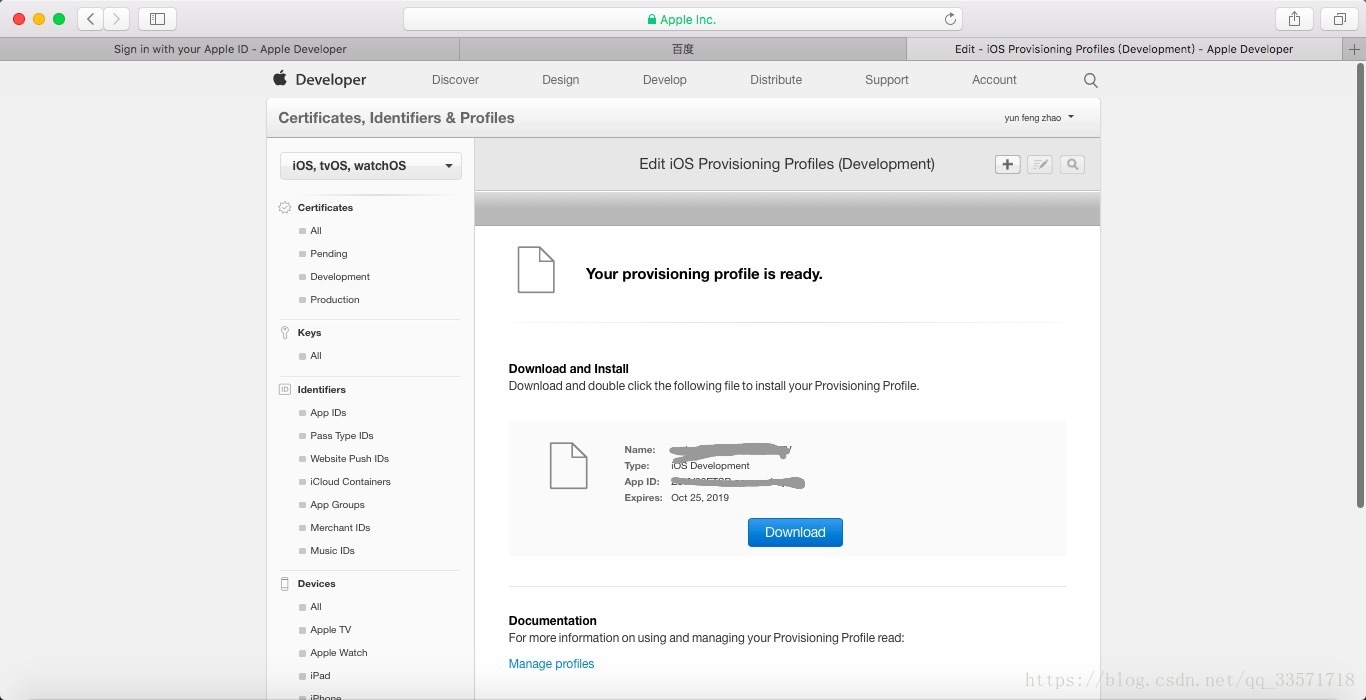Click the Certificates, Identifiers & Profiles title
This screenshot has width=1366, height=700.
pyautogui.click(x=396, y=118)
